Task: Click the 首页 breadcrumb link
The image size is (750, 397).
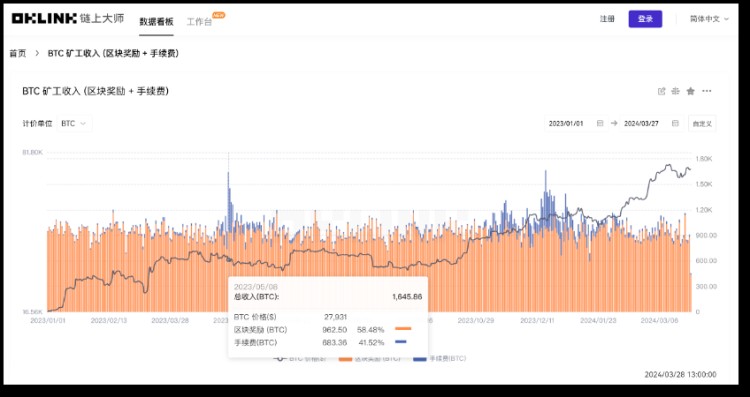Action: (x=18, y=54)
